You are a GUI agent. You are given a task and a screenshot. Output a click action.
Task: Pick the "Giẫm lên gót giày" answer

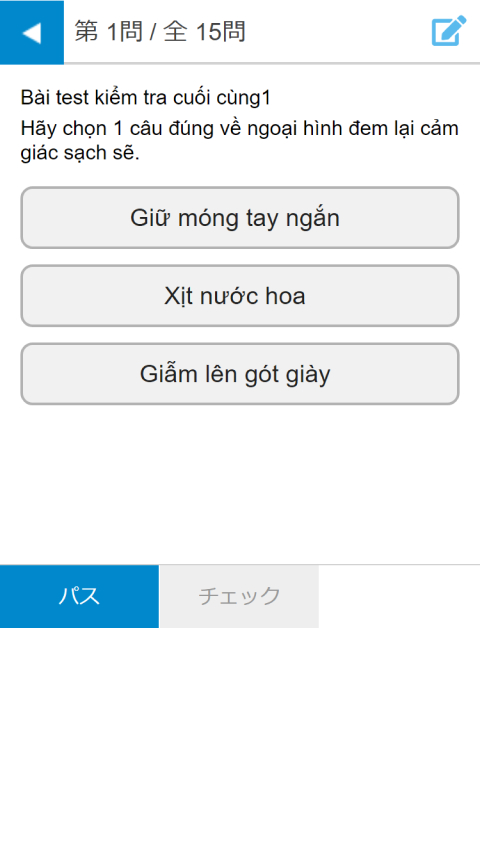coord(240,374)
